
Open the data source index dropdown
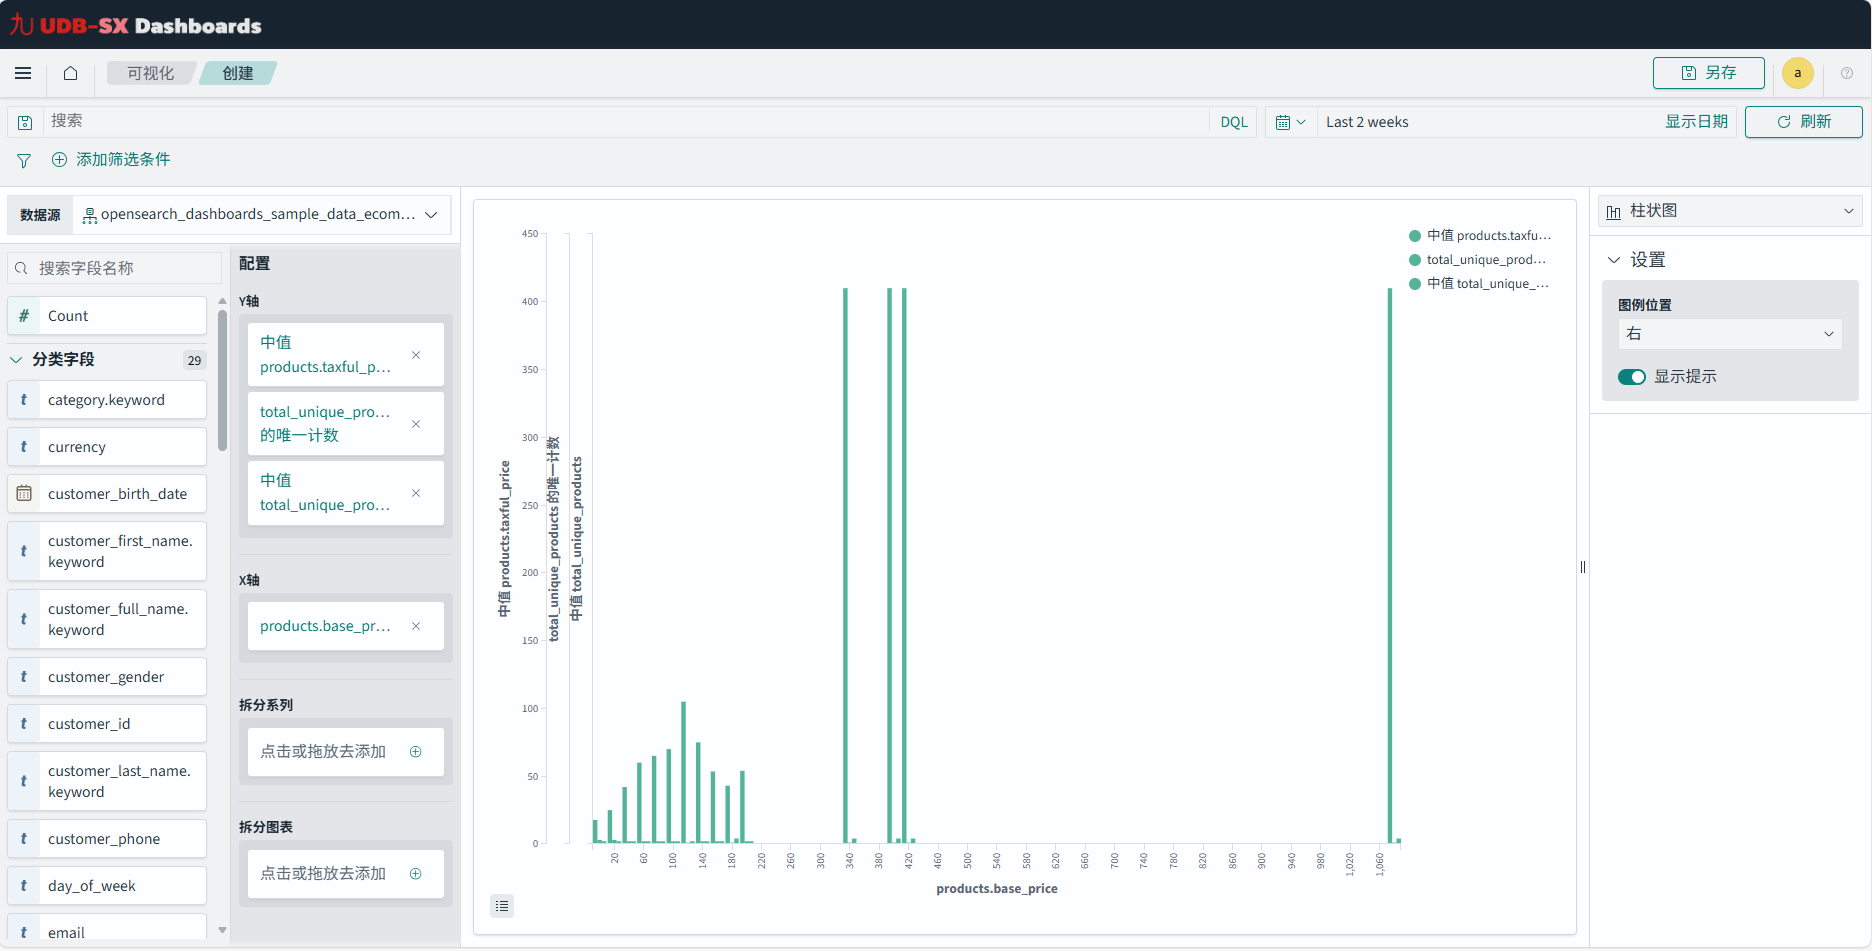[262, 215]
